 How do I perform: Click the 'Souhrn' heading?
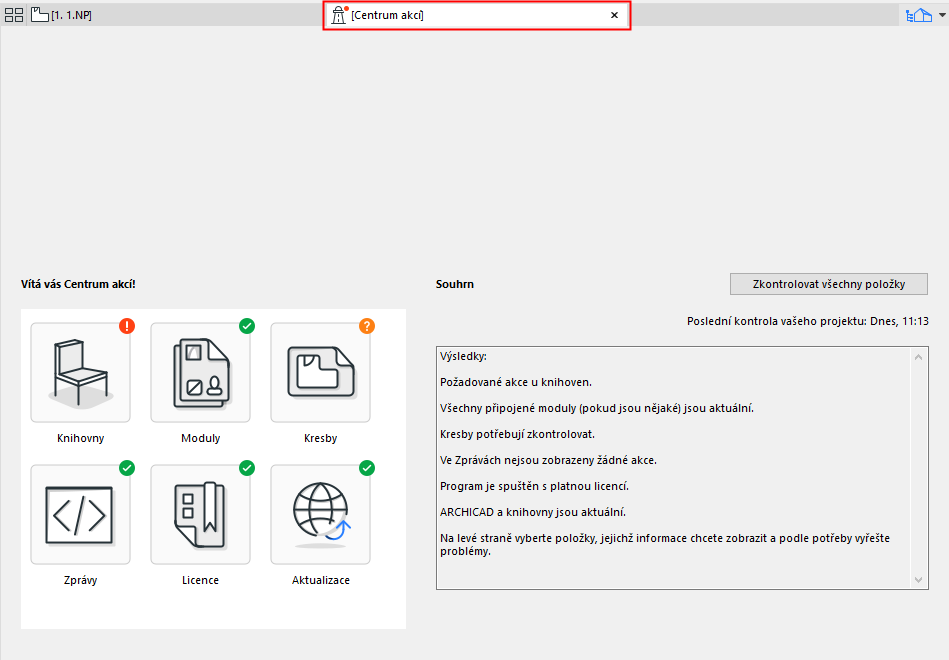455,284
